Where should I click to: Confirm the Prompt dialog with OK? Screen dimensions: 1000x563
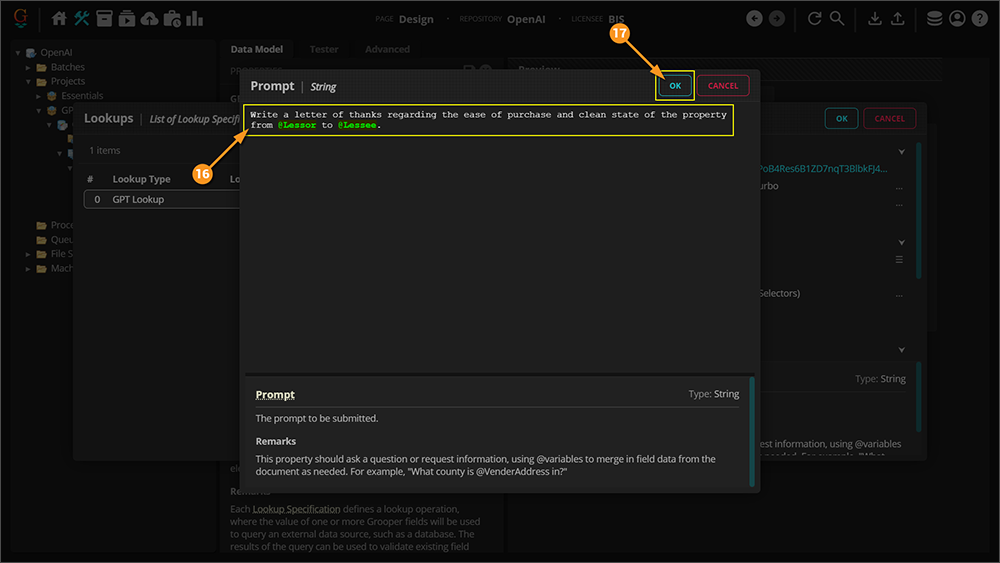675,85
